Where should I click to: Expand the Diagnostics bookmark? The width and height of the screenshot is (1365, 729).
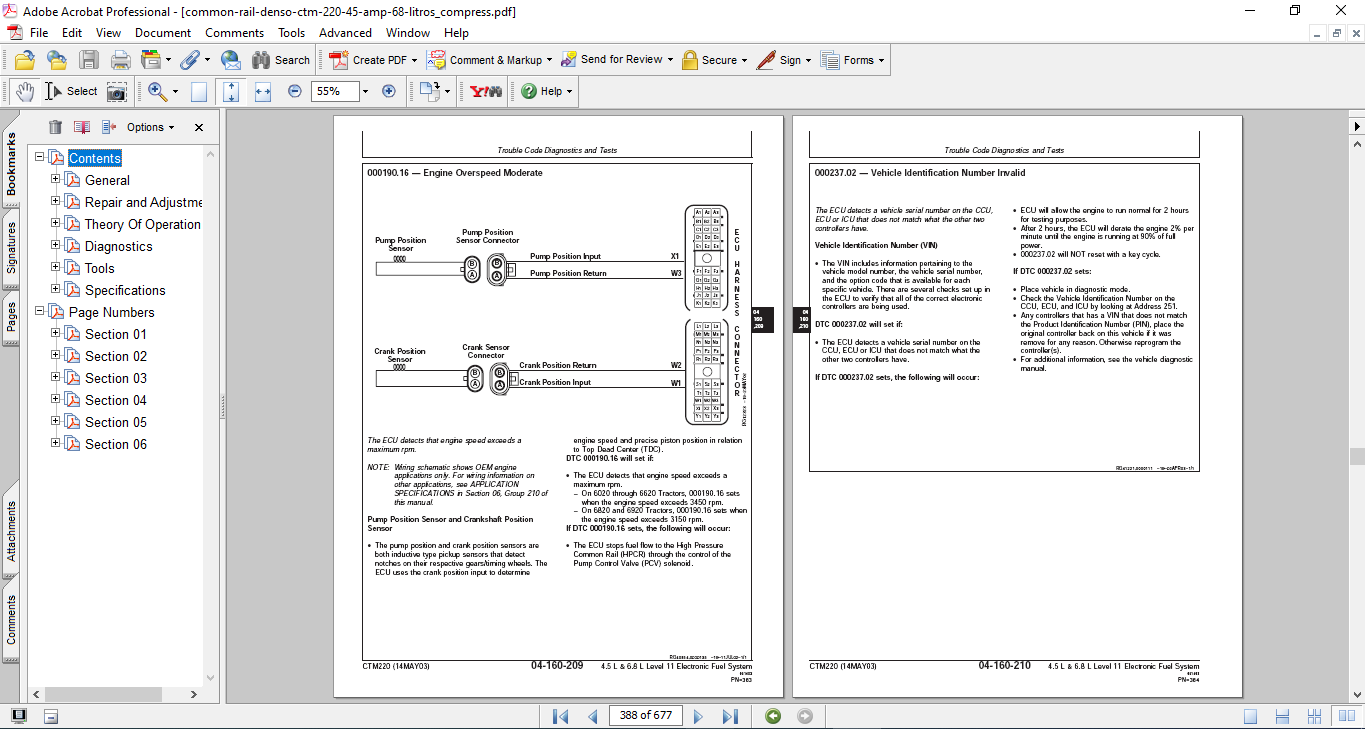point(56,246)
